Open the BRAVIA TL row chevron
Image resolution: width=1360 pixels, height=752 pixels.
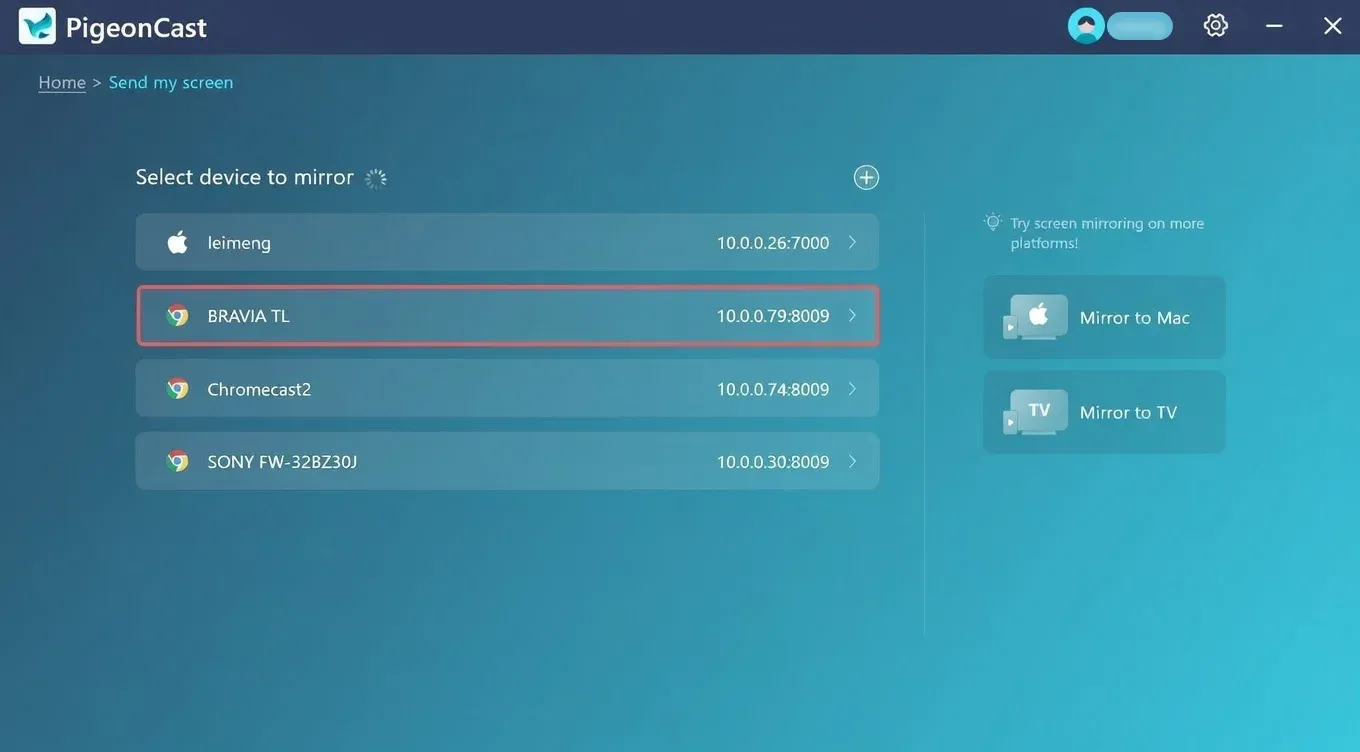tap(852, 316)
